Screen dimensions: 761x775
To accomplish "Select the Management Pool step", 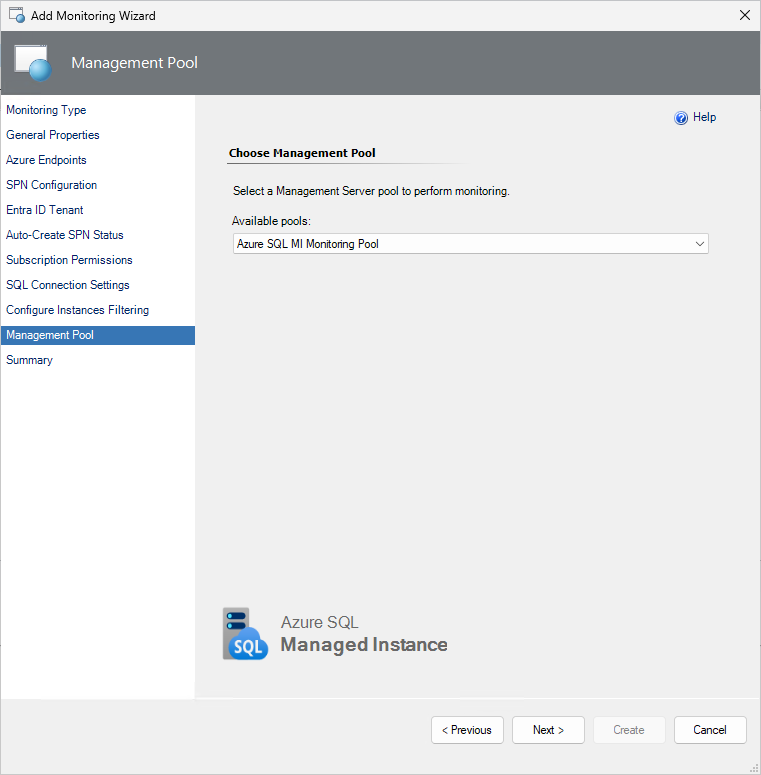I will pyautogui.click(x=98, y=335).
